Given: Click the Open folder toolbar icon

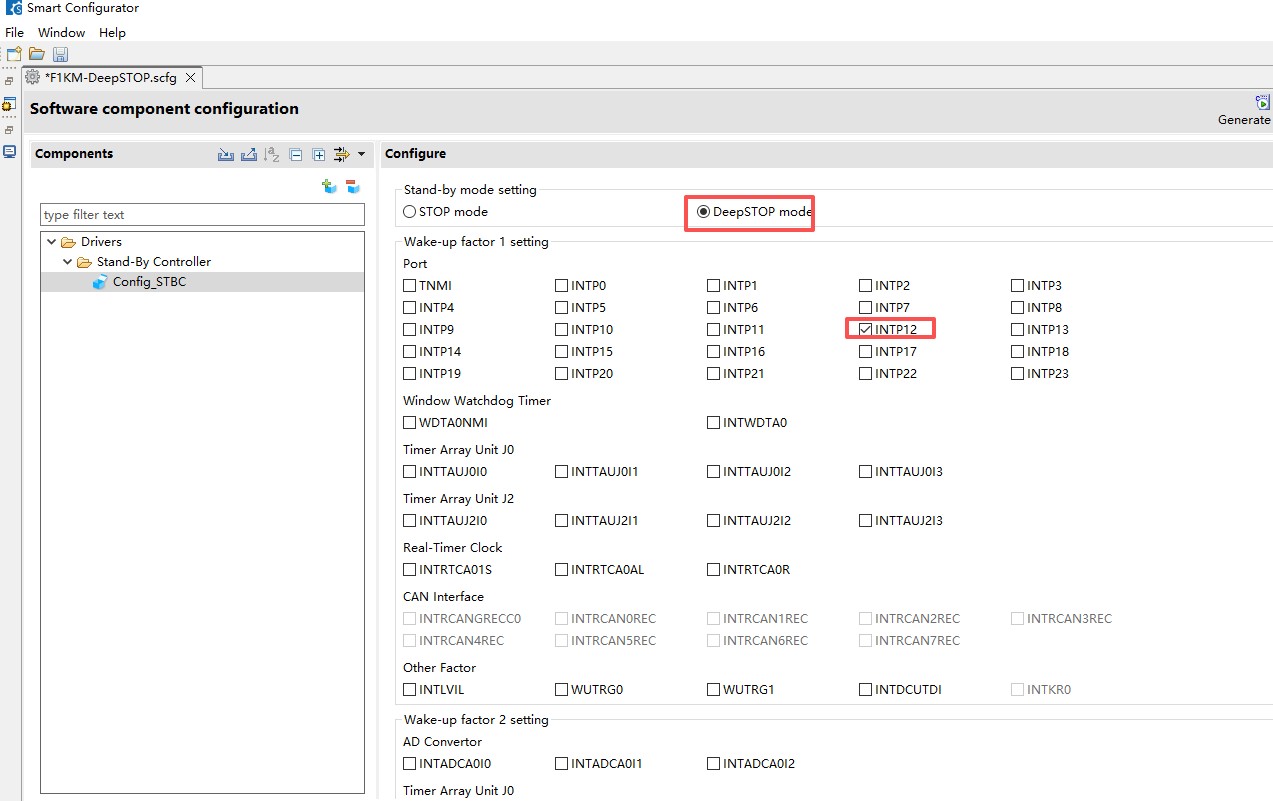Looking at the screenshot, I should pos(37,54).
